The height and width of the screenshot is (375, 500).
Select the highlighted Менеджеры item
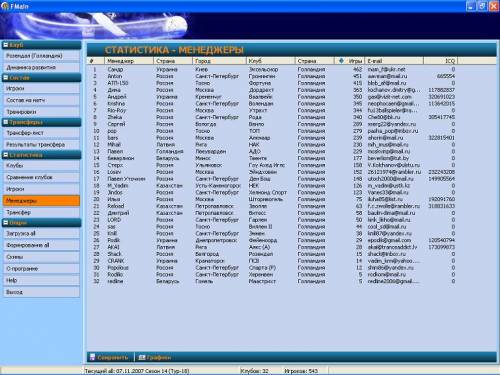41,201
